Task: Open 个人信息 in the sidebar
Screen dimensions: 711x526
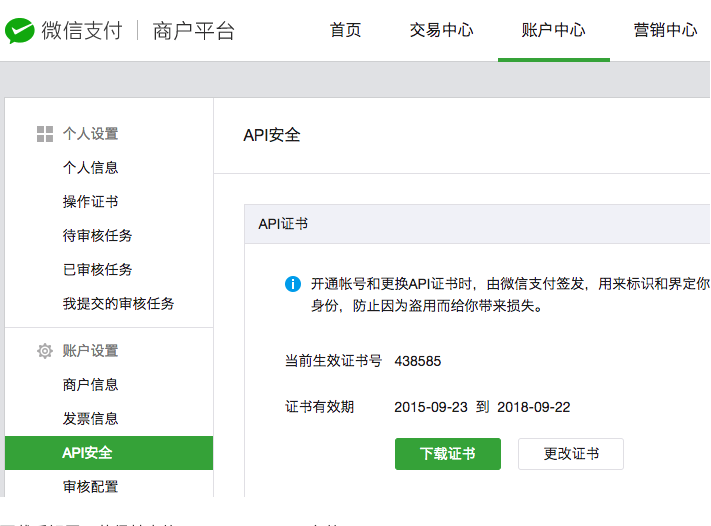Action: pos(90,168)
